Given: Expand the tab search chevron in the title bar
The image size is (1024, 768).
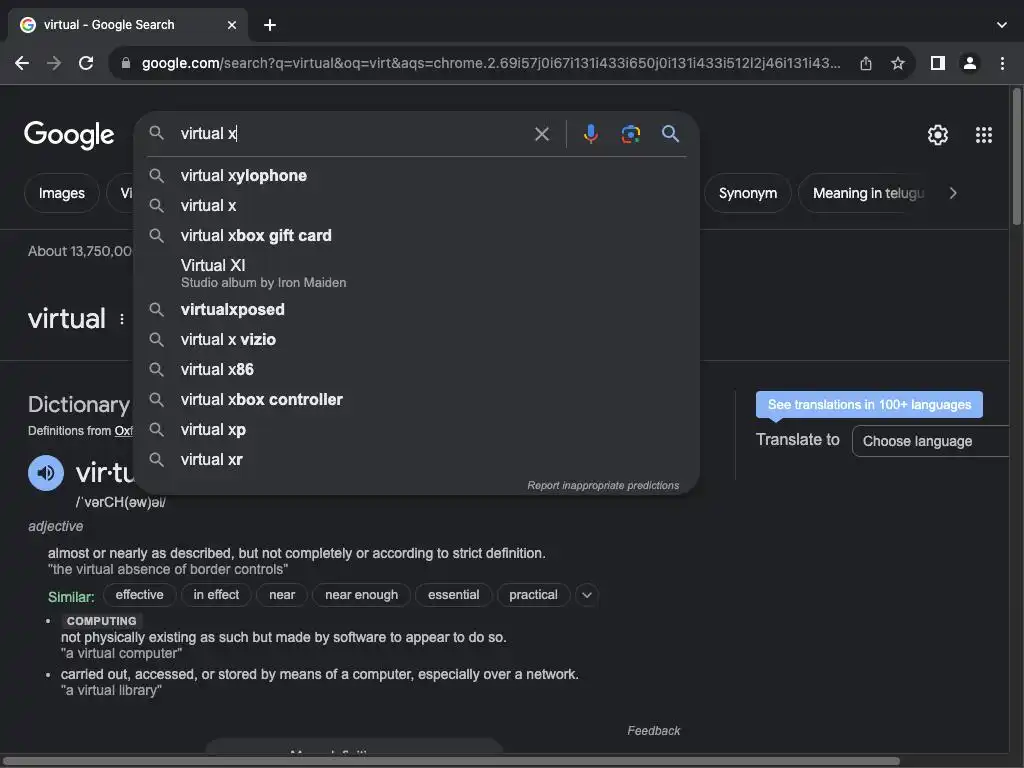Looking at the screenshot, I should [1002, 25].
